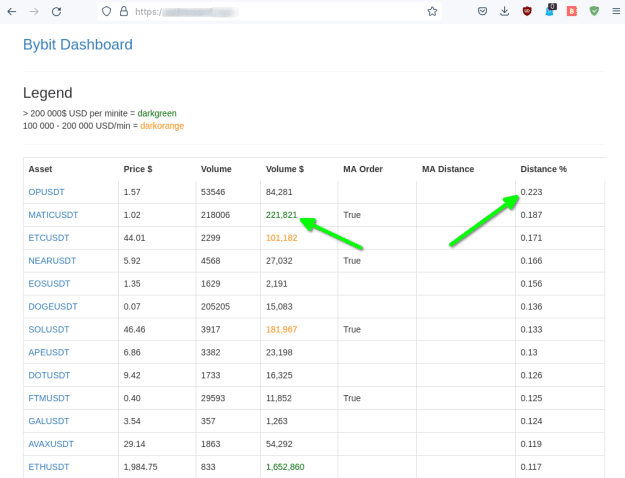The image size is (625, 478).
Task: Click the 205205 volume cell
Action: pyautogui.click(x=215, y=307)
